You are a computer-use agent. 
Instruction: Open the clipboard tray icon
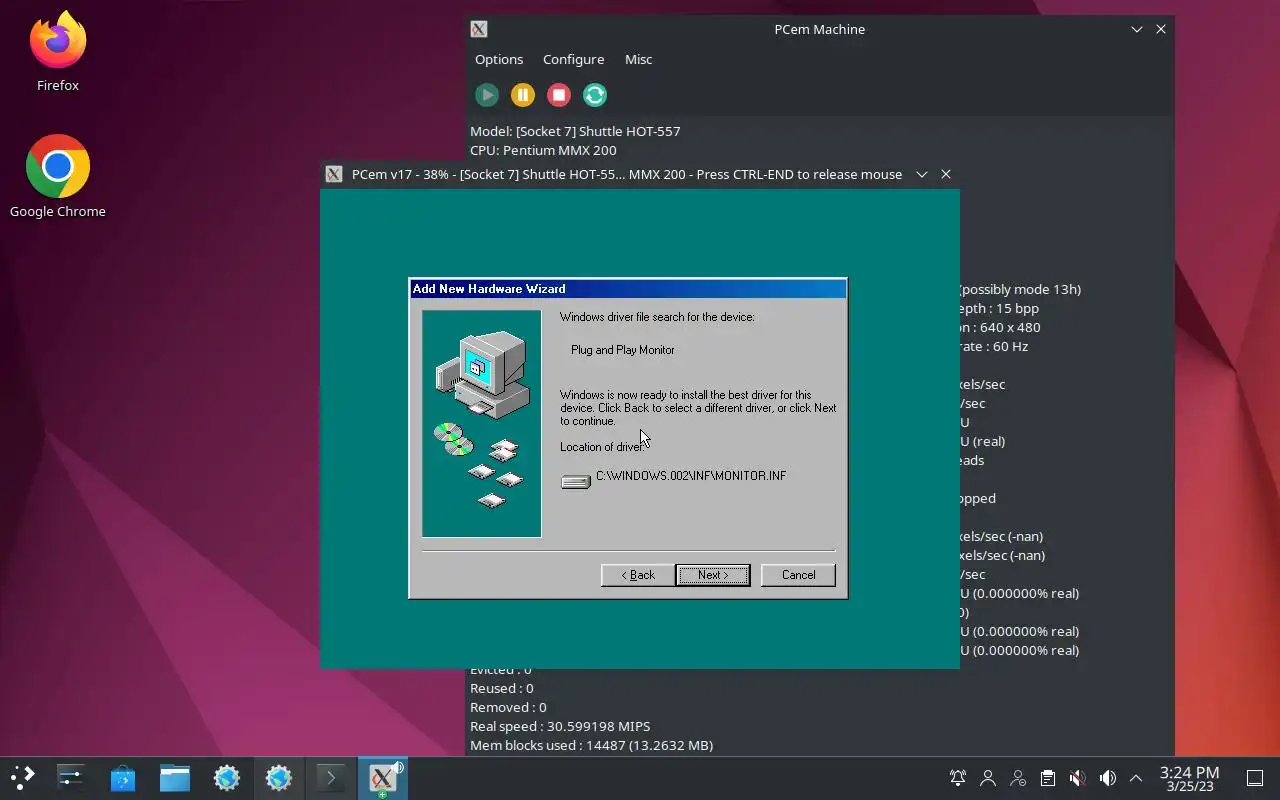tap(1047, 778)
